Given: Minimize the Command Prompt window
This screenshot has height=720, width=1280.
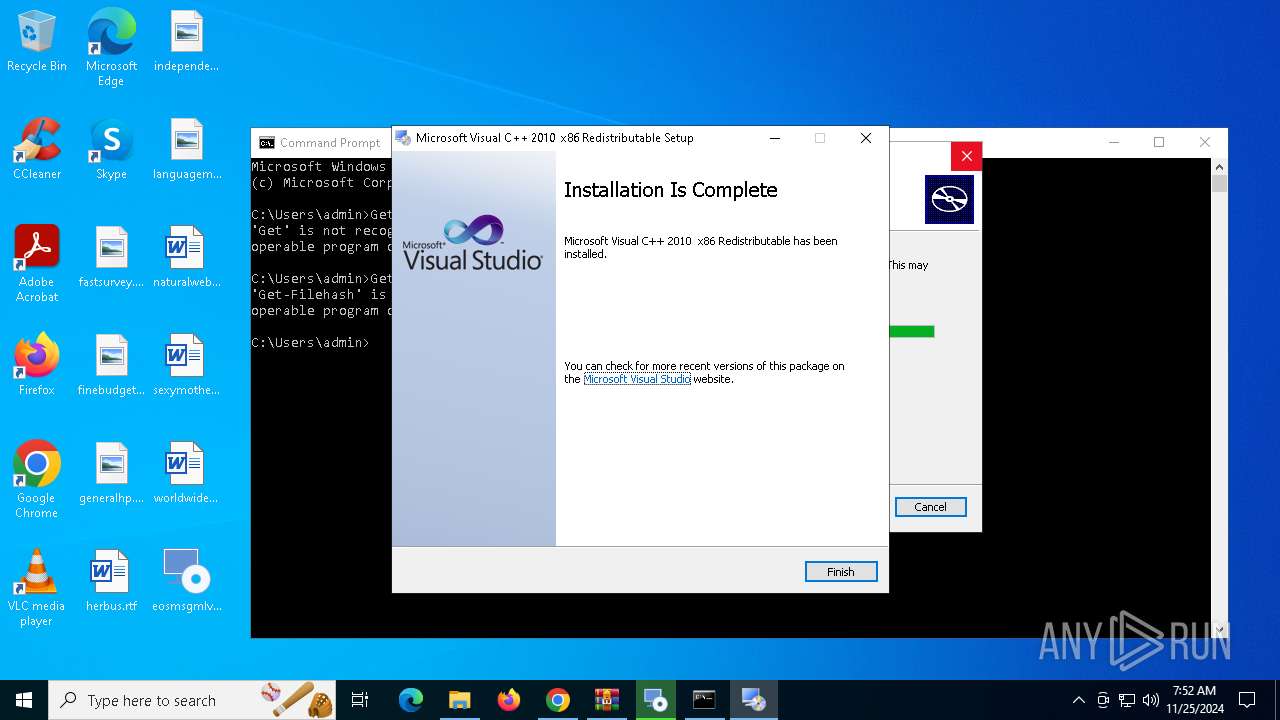Looking at the screenshot, I should click(x=1114, y=142).
